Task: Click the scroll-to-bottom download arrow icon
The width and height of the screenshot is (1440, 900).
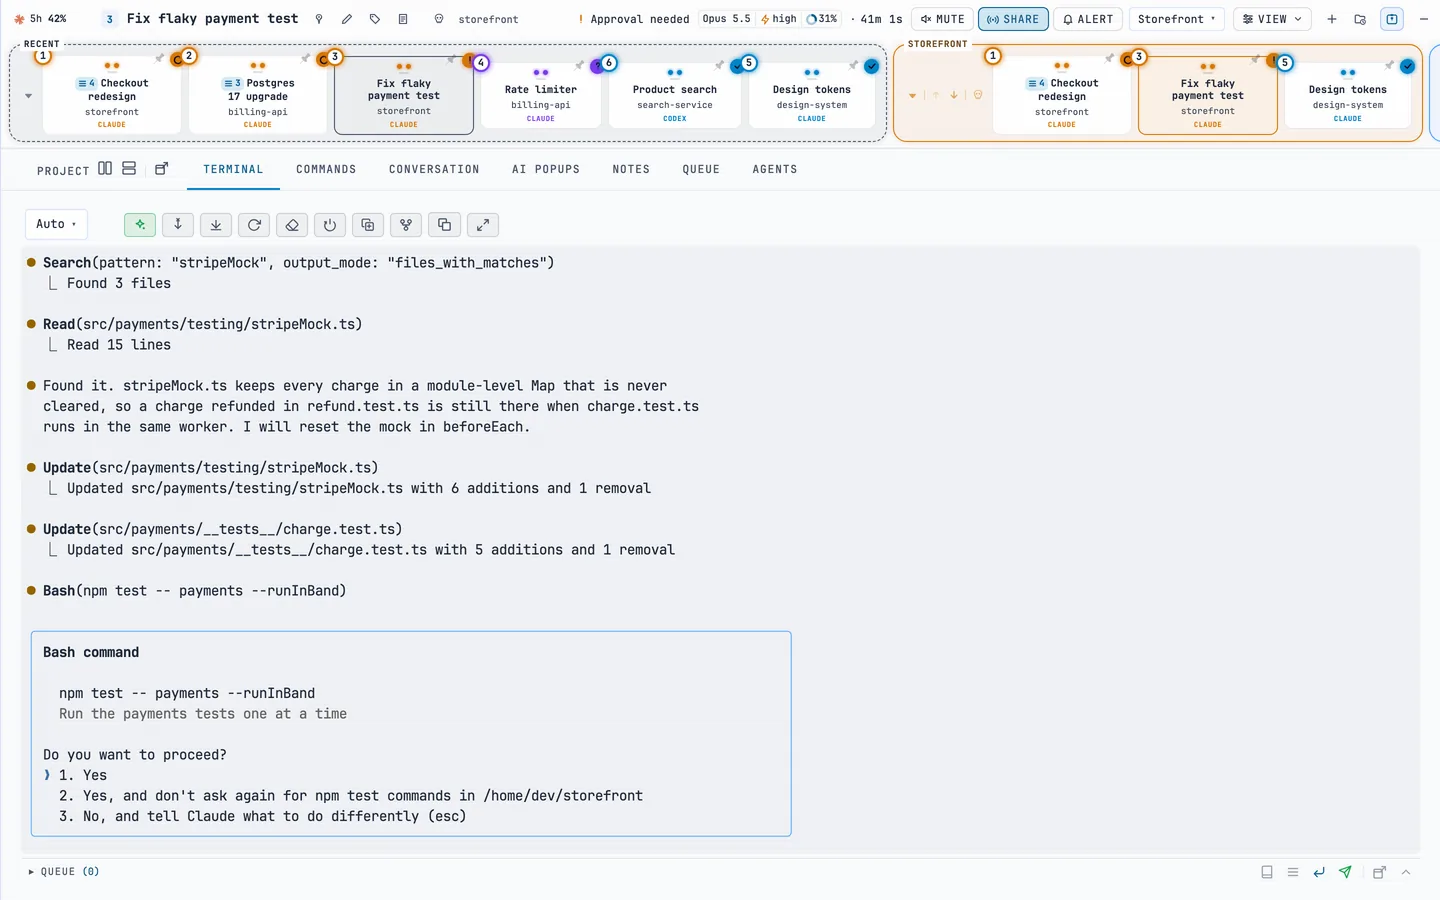Action: 216,225
